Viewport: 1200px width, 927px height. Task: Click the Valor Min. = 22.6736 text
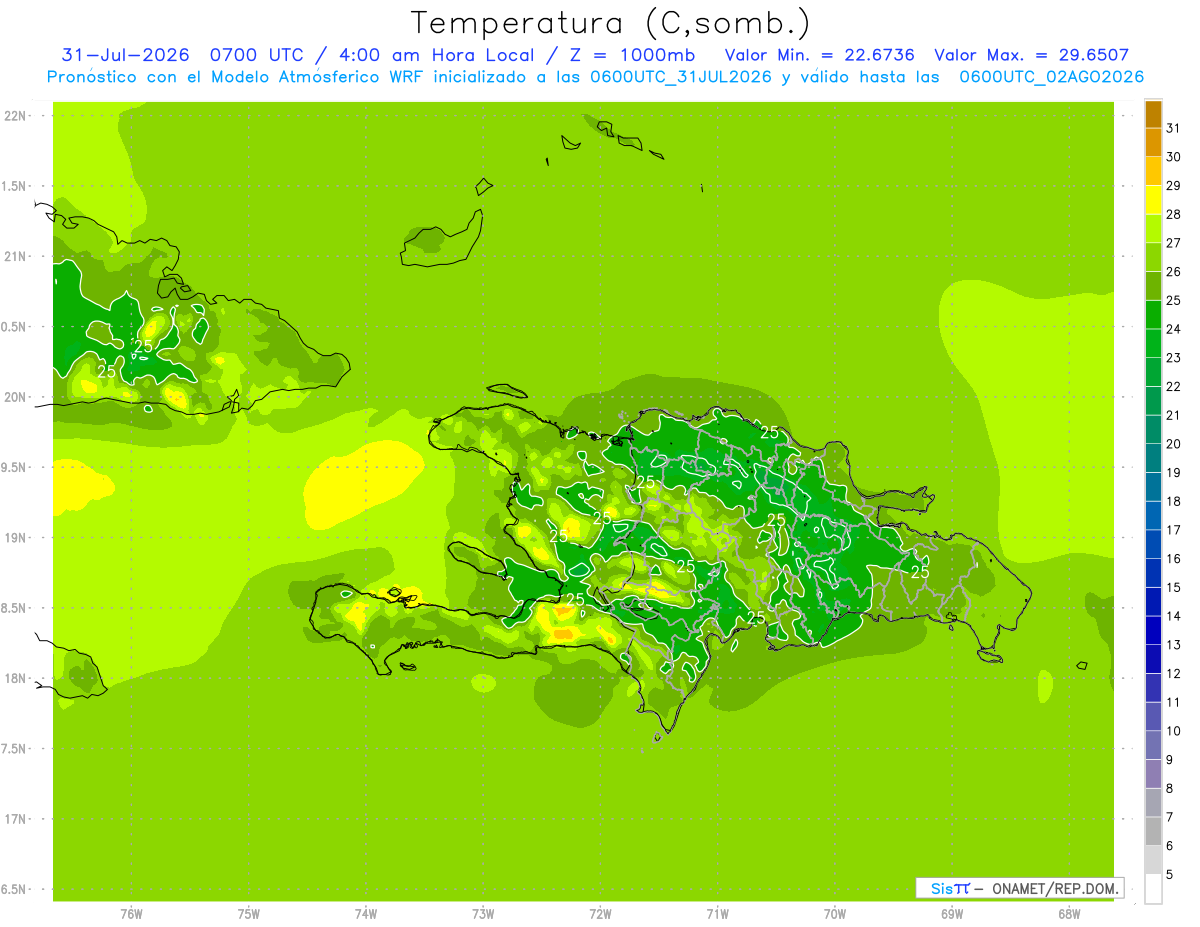click(x=819, y=55)
